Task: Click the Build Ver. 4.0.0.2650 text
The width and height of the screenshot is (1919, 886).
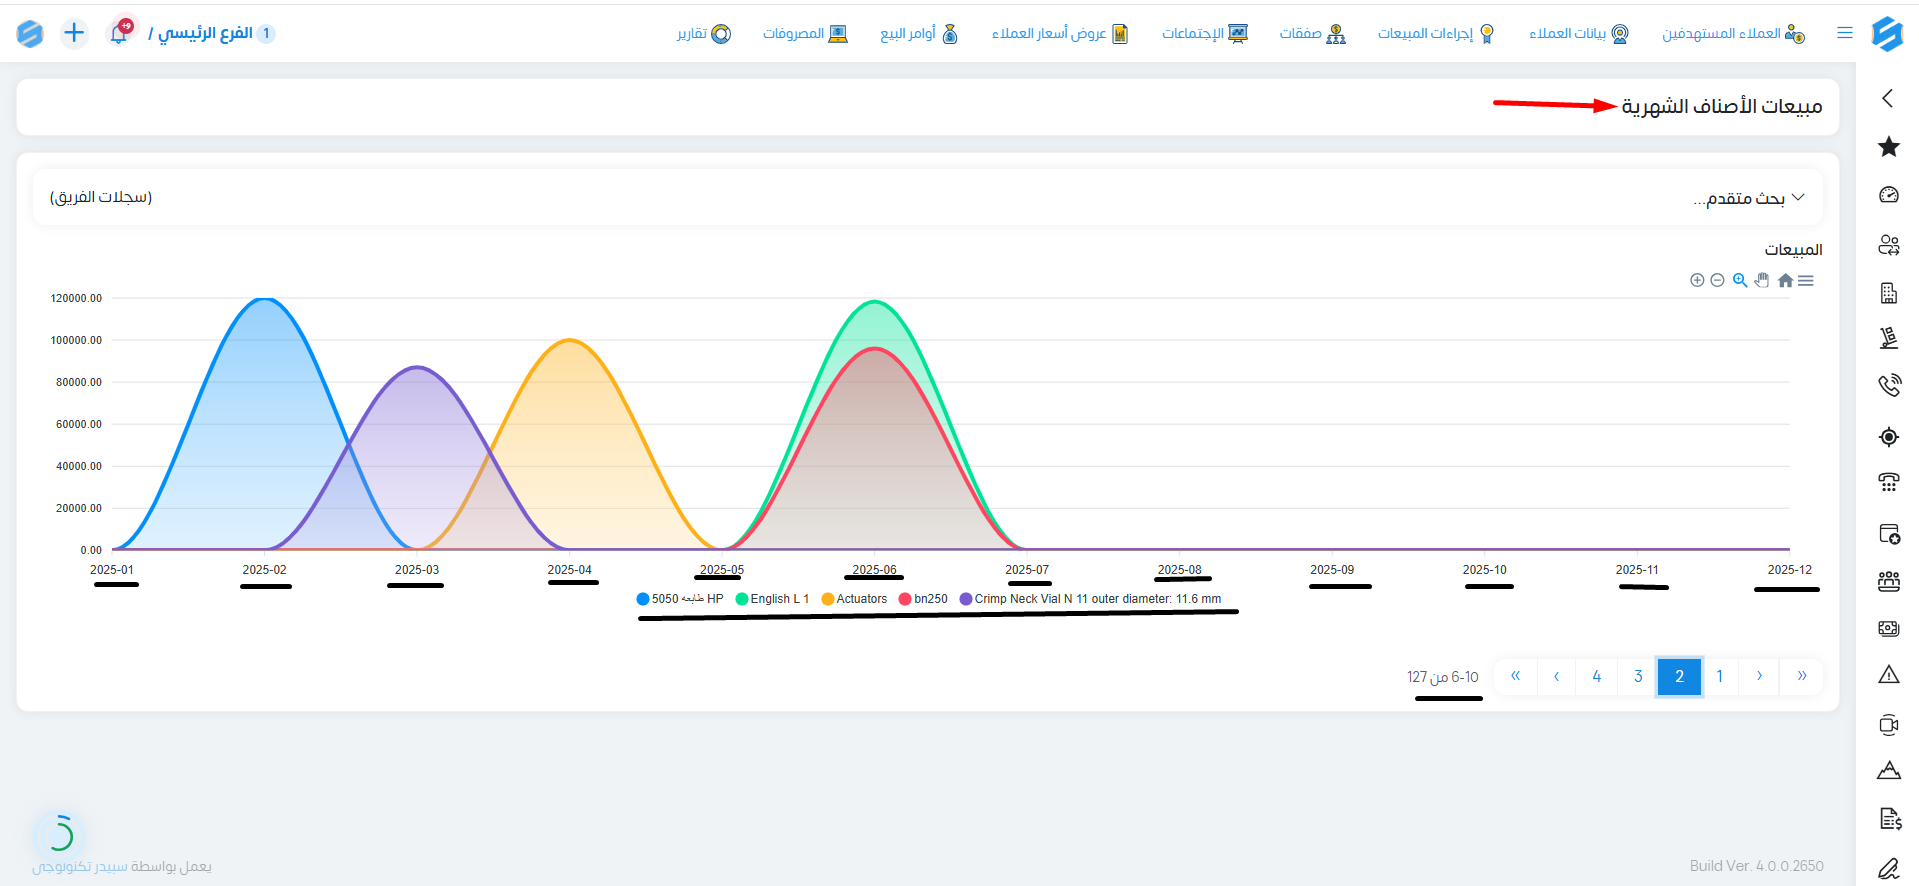Action: (x=1756, y=866)
